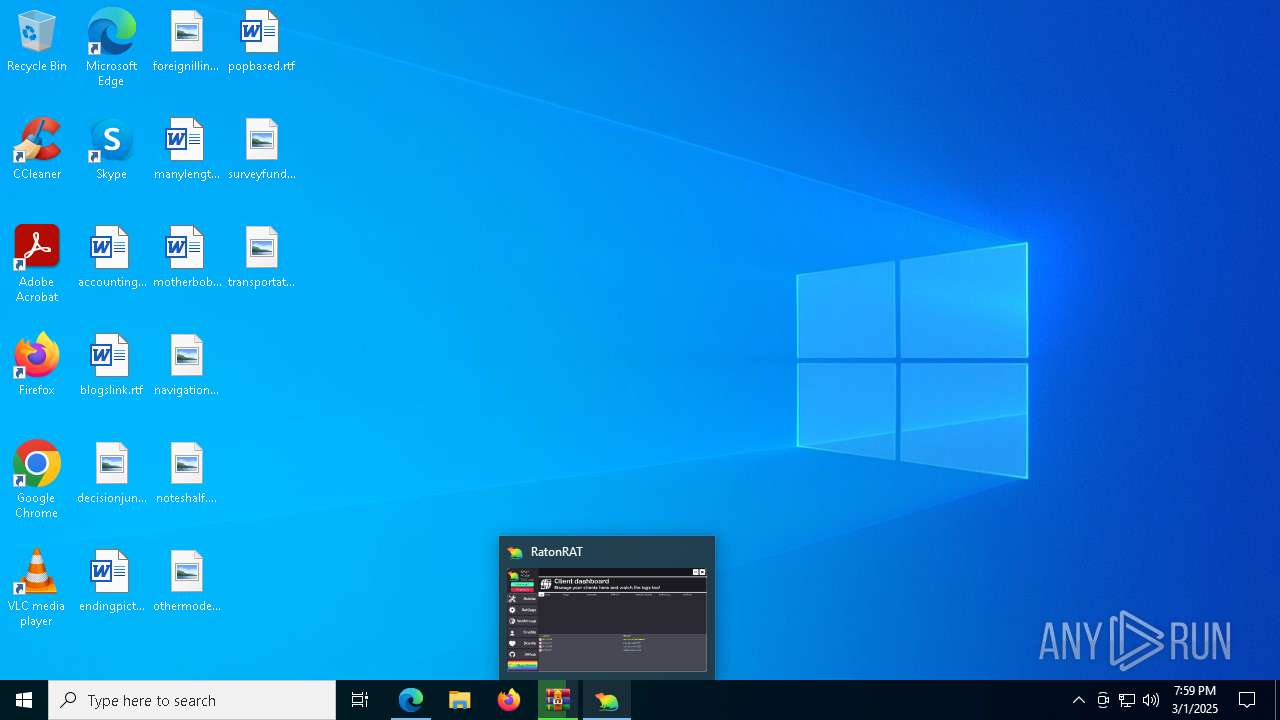Select the Adobe Acrobat desktop shortcut
Screen dimensions: 1280x720
pyautogui.click(x=37, y=264)
